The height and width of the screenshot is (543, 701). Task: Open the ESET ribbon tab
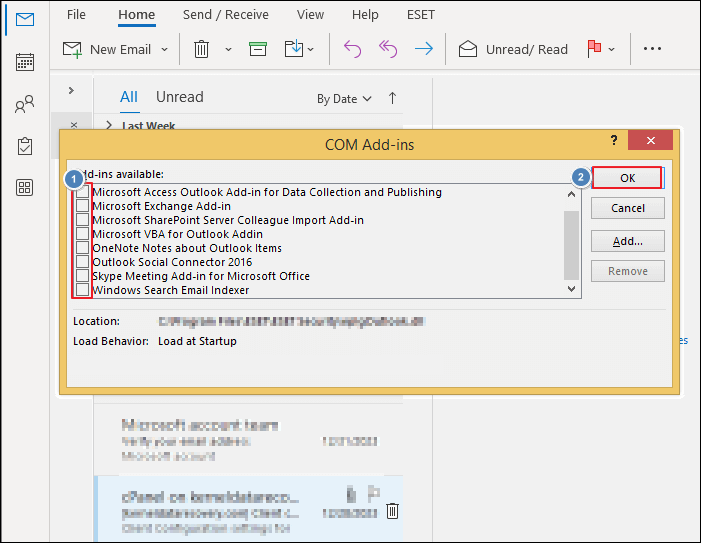coord(421,15)
